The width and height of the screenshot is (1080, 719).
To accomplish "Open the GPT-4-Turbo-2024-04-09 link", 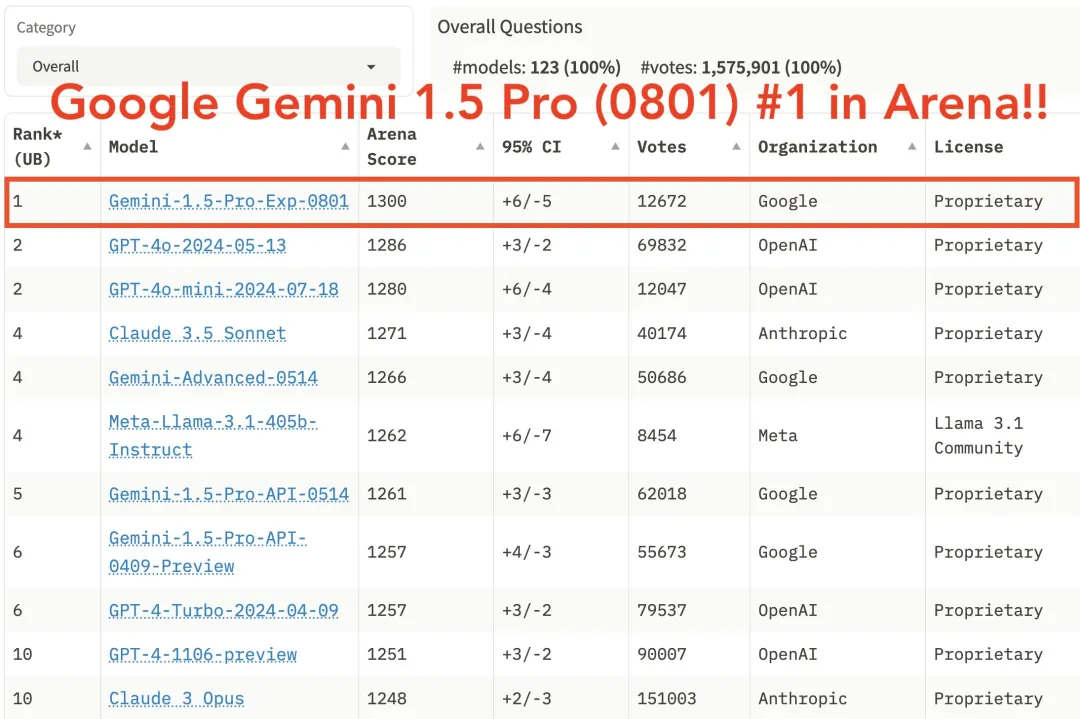I will tap(224, 610).
